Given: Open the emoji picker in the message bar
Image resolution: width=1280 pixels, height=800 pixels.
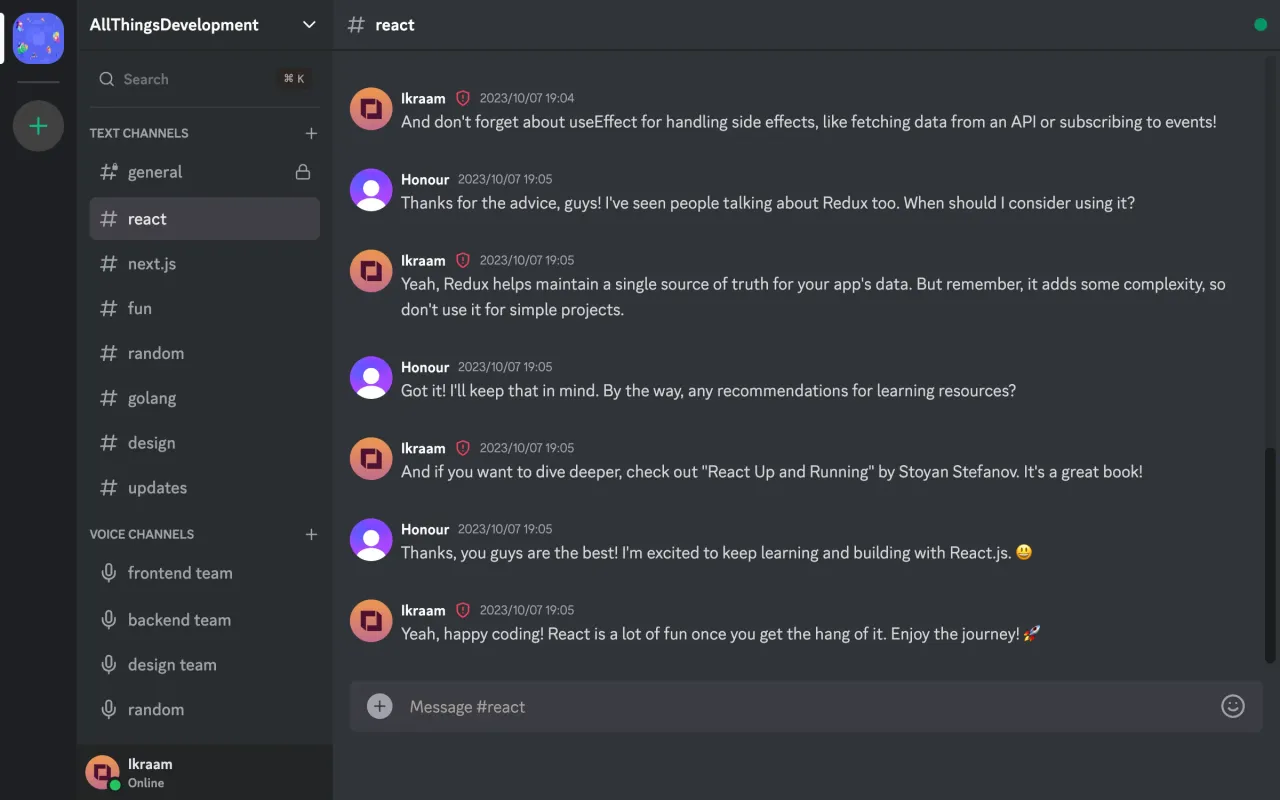Looking at the screenshot, I should [1233, 706].
